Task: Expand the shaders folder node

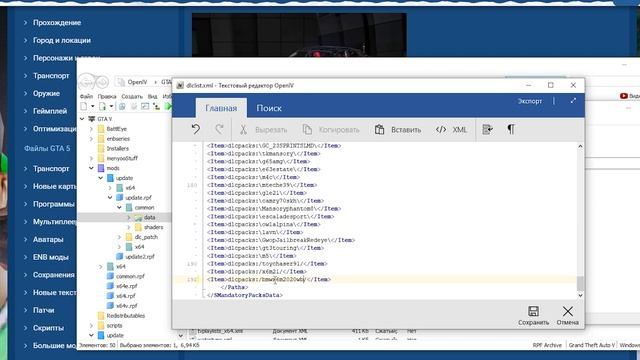Action: (129, 227)
